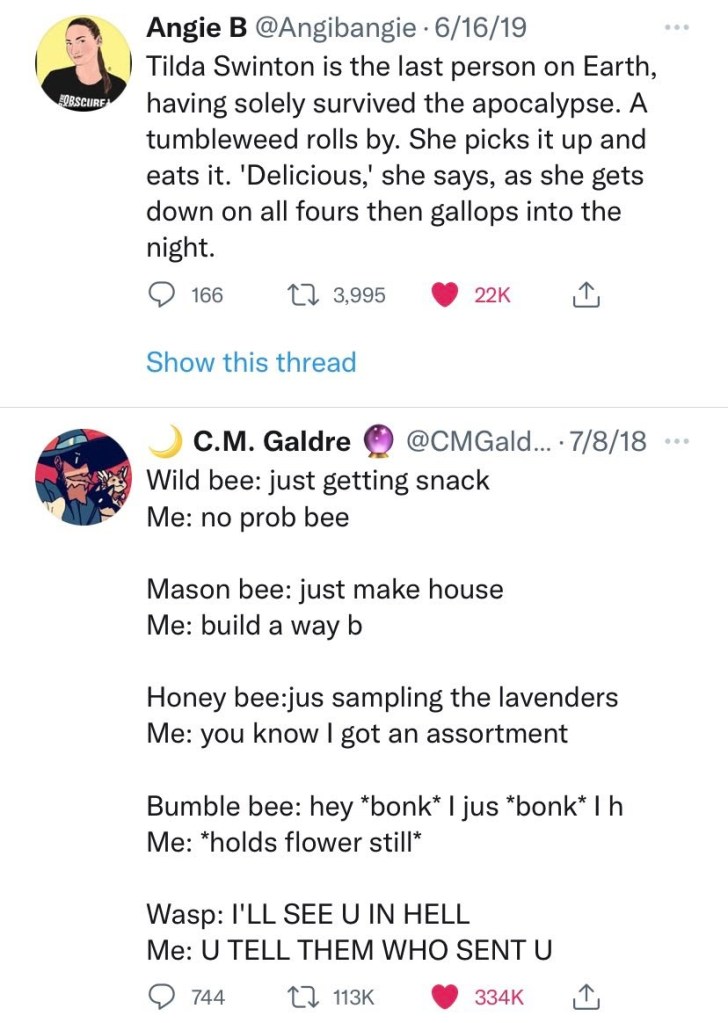The height and width of the screenshot is (1023, 728).
Task: Open C.M. Galdre's profile avatar
Action: click(x=83, y=480)
